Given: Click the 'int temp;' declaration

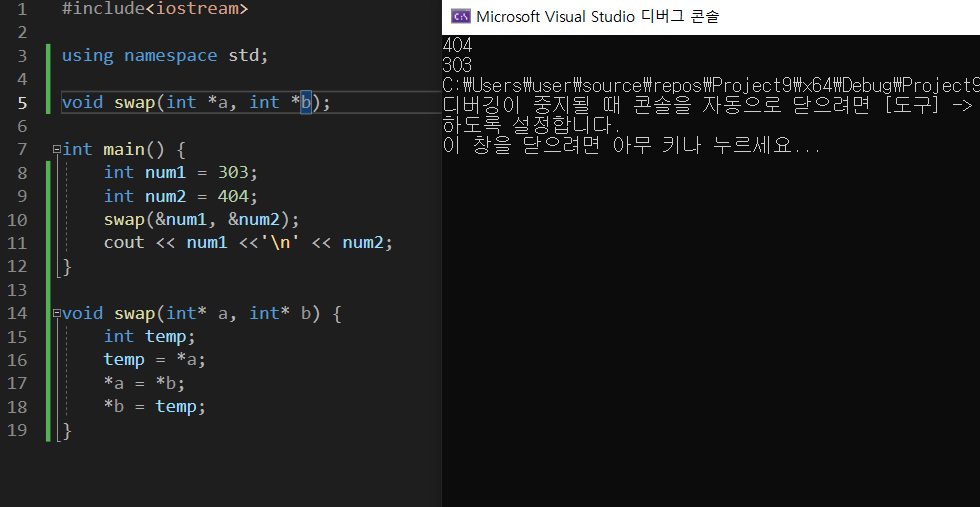Looking at the screenshot, I should pyautogui.click(x=150, y=337).
